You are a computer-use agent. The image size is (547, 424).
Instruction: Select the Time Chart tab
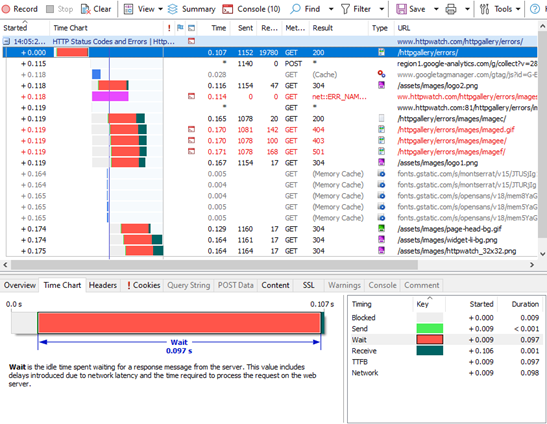62,285
